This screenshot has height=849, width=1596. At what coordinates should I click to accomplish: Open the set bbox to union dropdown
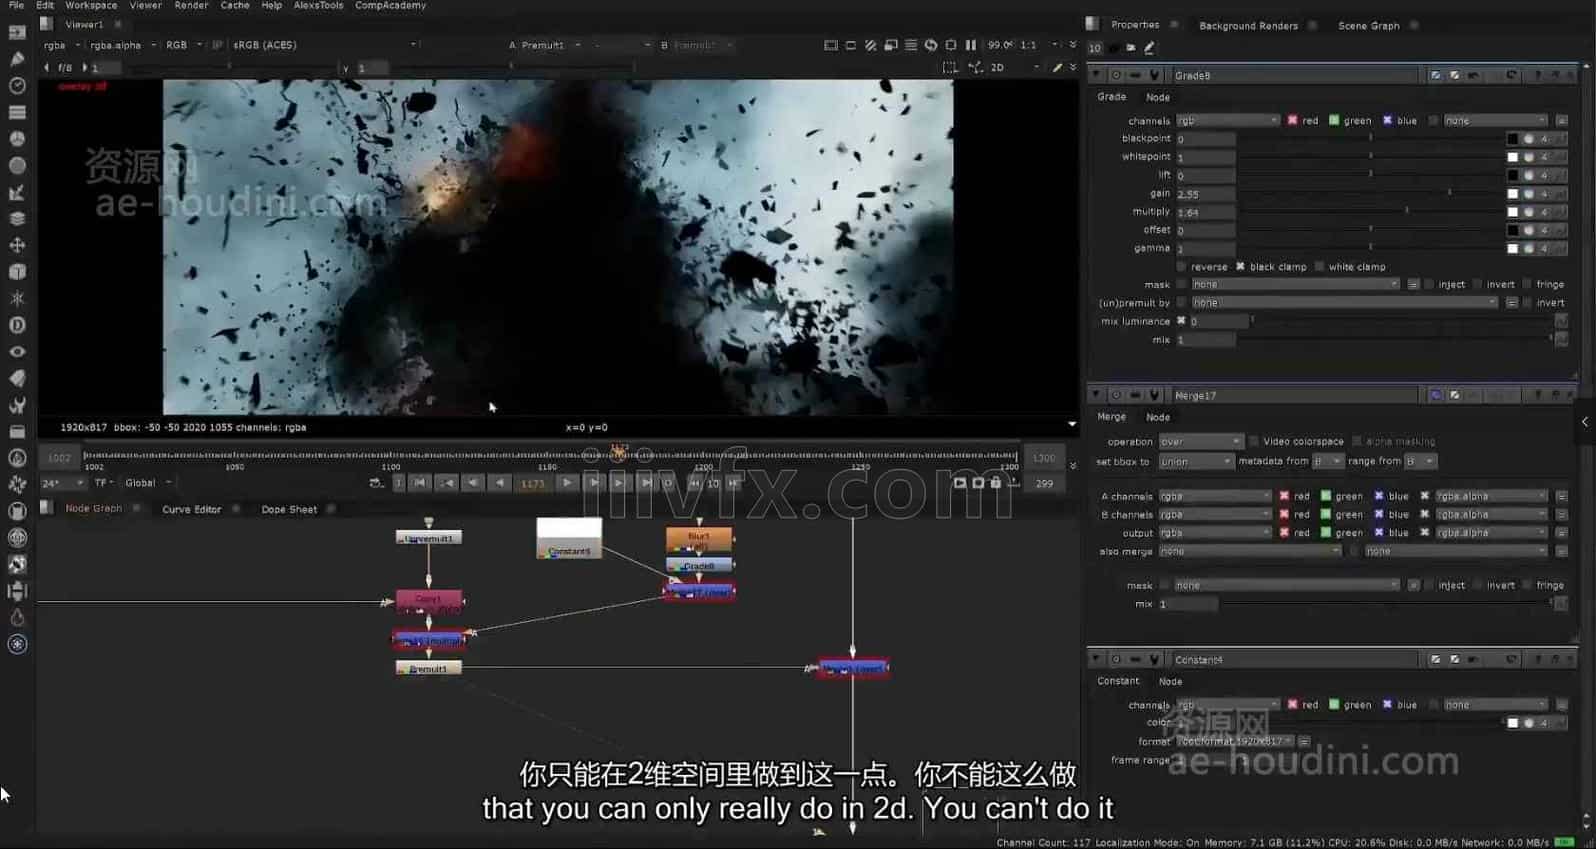point(1196,461)
